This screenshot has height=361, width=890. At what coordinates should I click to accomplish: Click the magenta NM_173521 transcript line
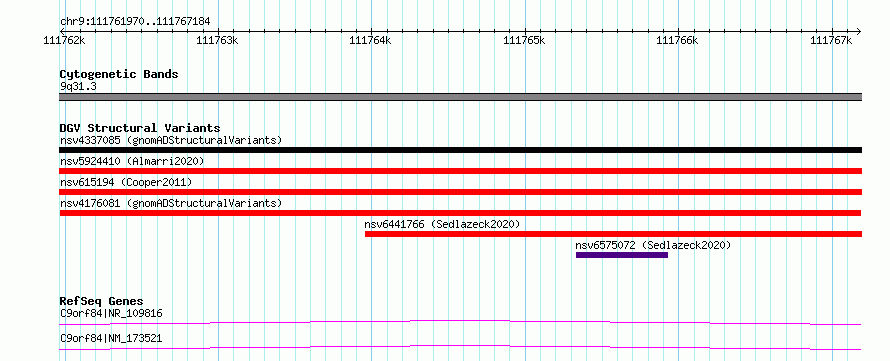coord(460,347)
